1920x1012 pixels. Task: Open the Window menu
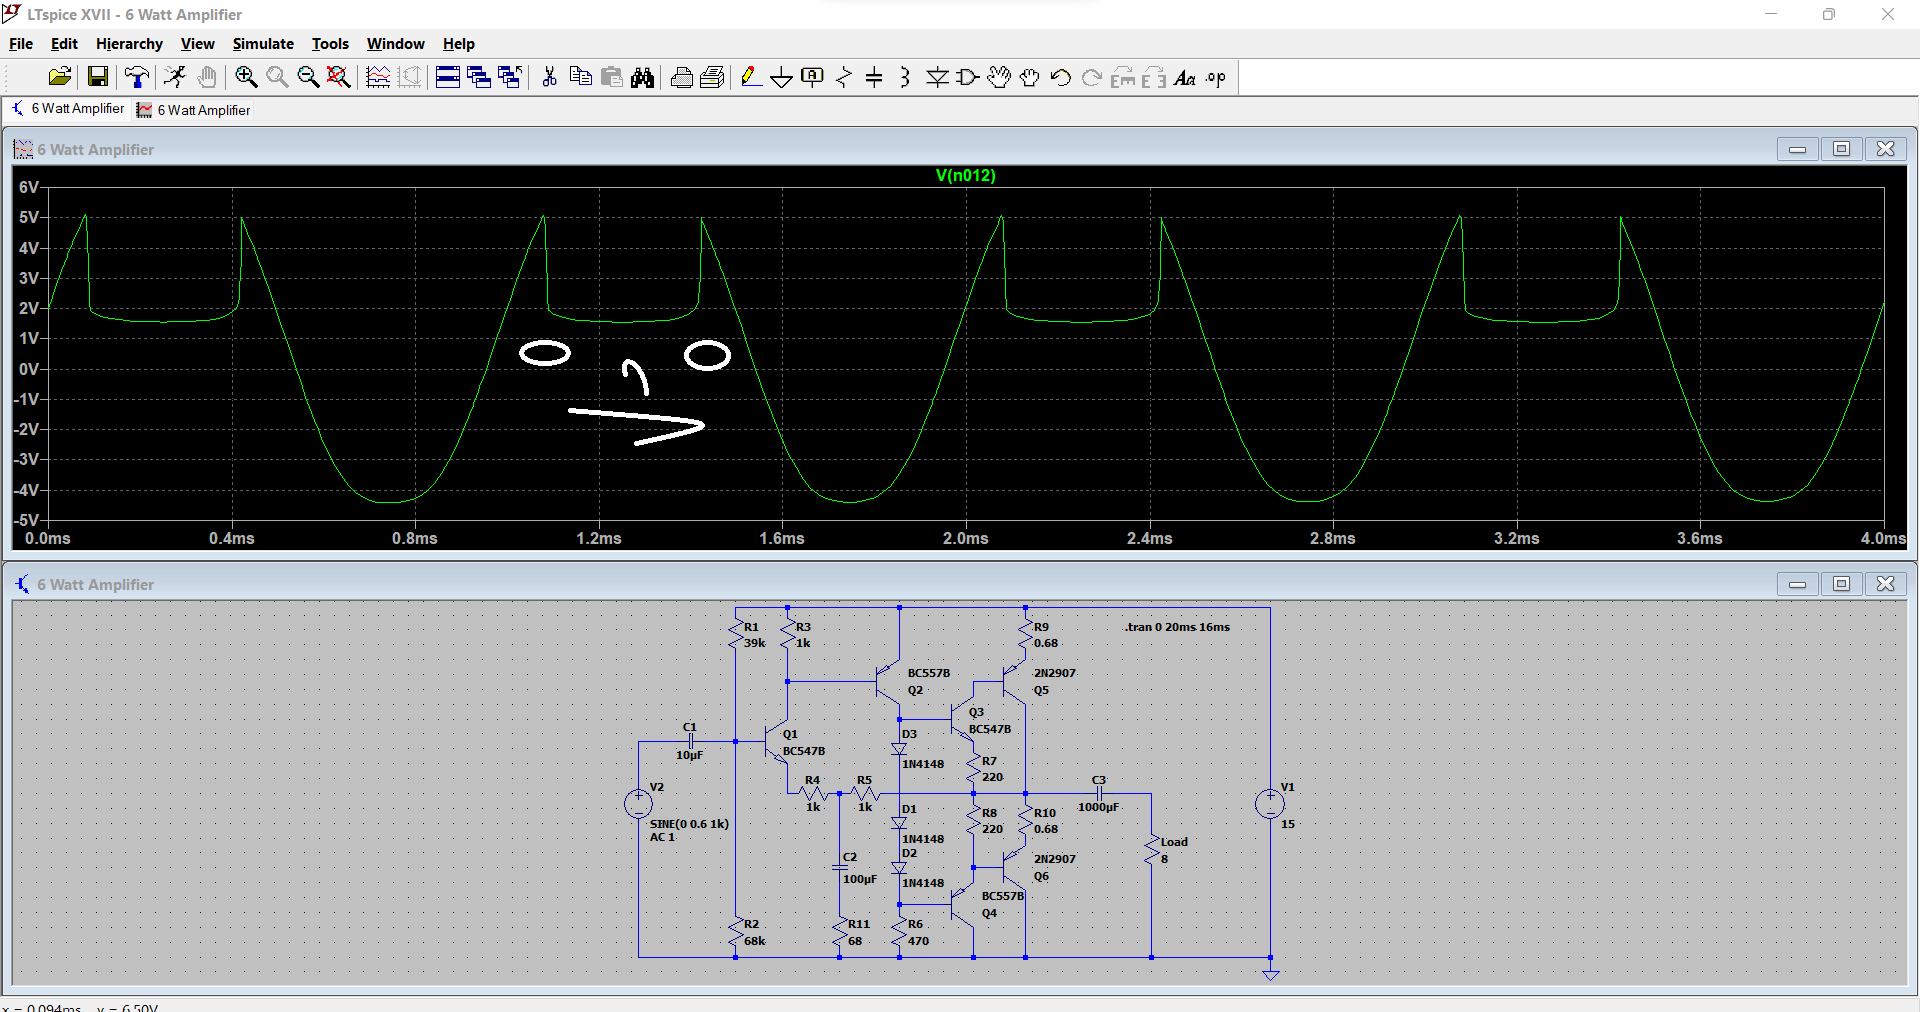tap(395, 44)
